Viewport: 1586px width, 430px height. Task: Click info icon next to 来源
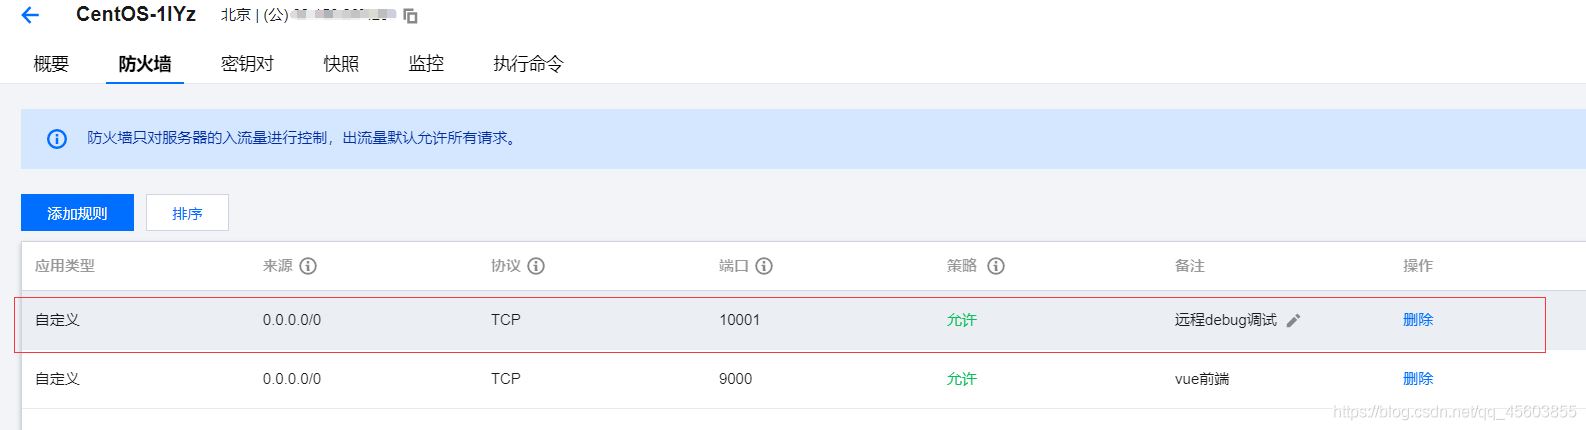tap(308, 266)
